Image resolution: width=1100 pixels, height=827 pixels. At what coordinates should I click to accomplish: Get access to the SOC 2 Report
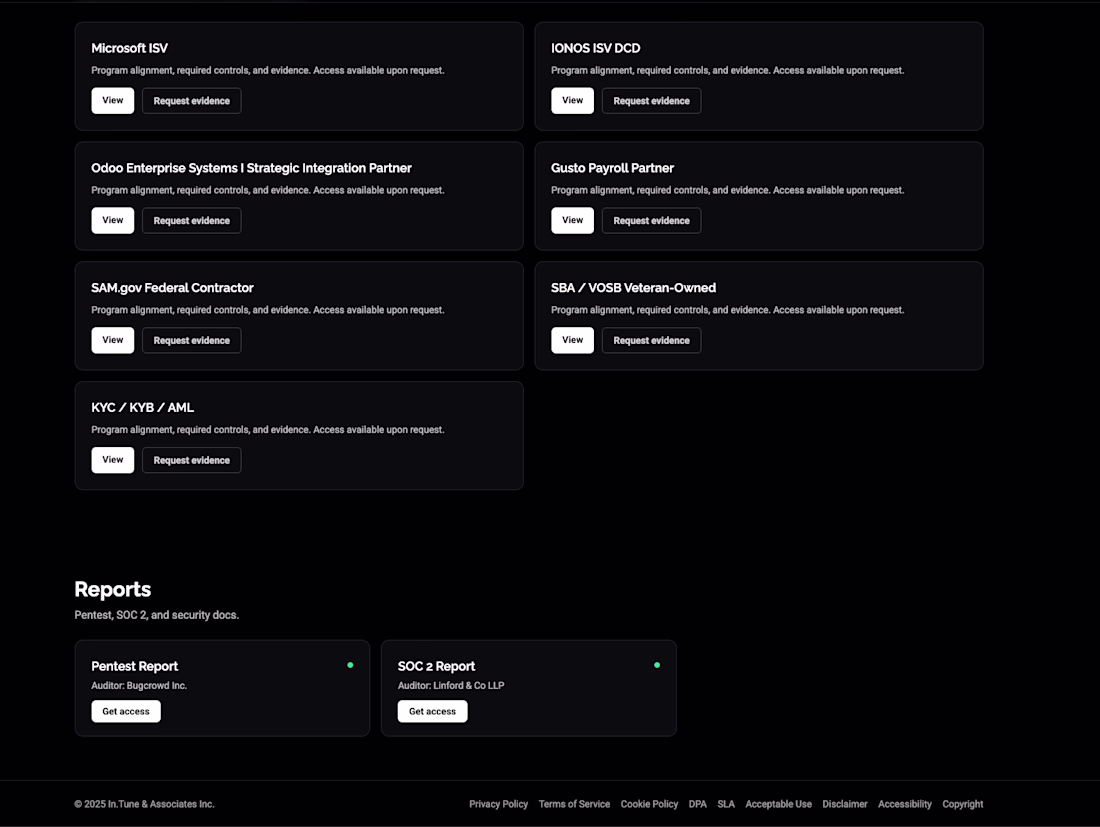click(x=433, y=712)
